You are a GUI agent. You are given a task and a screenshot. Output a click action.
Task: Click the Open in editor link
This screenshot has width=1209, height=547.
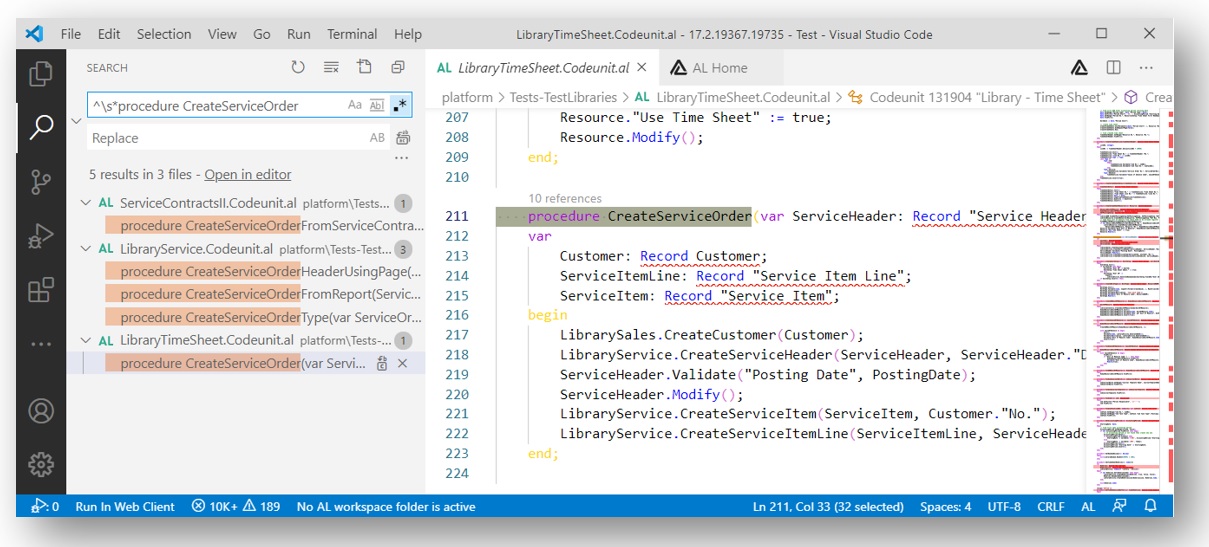pyautogui.click(x=248, y=175)
